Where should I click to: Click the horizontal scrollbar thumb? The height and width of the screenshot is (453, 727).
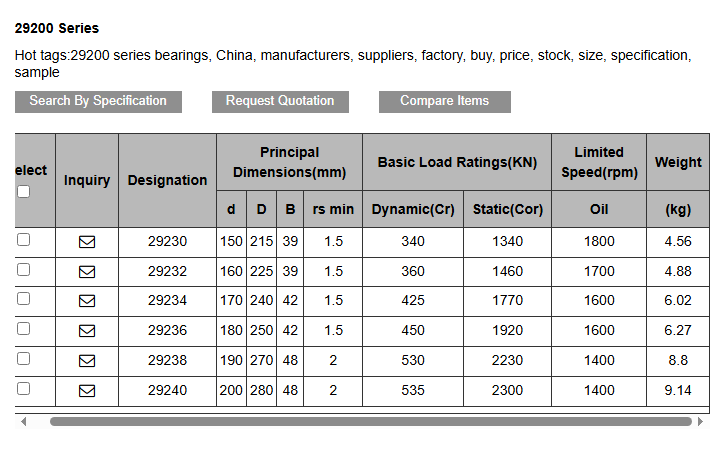click(x=371, y=421)
